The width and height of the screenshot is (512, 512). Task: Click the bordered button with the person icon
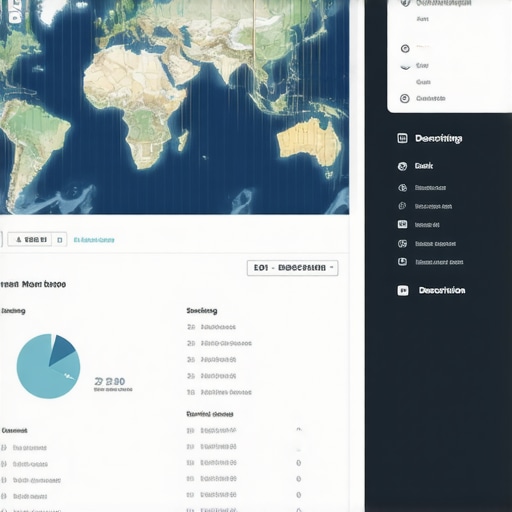[x=30, y=239]
